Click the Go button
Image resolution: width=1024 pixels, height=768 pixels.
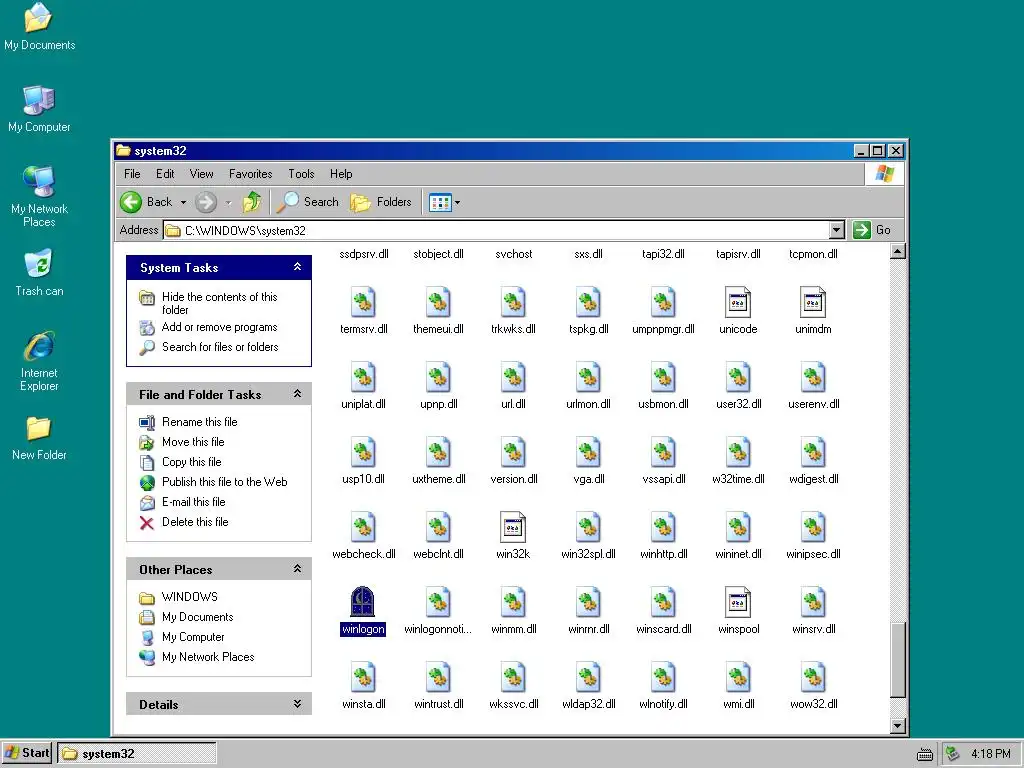pos(872,230)
